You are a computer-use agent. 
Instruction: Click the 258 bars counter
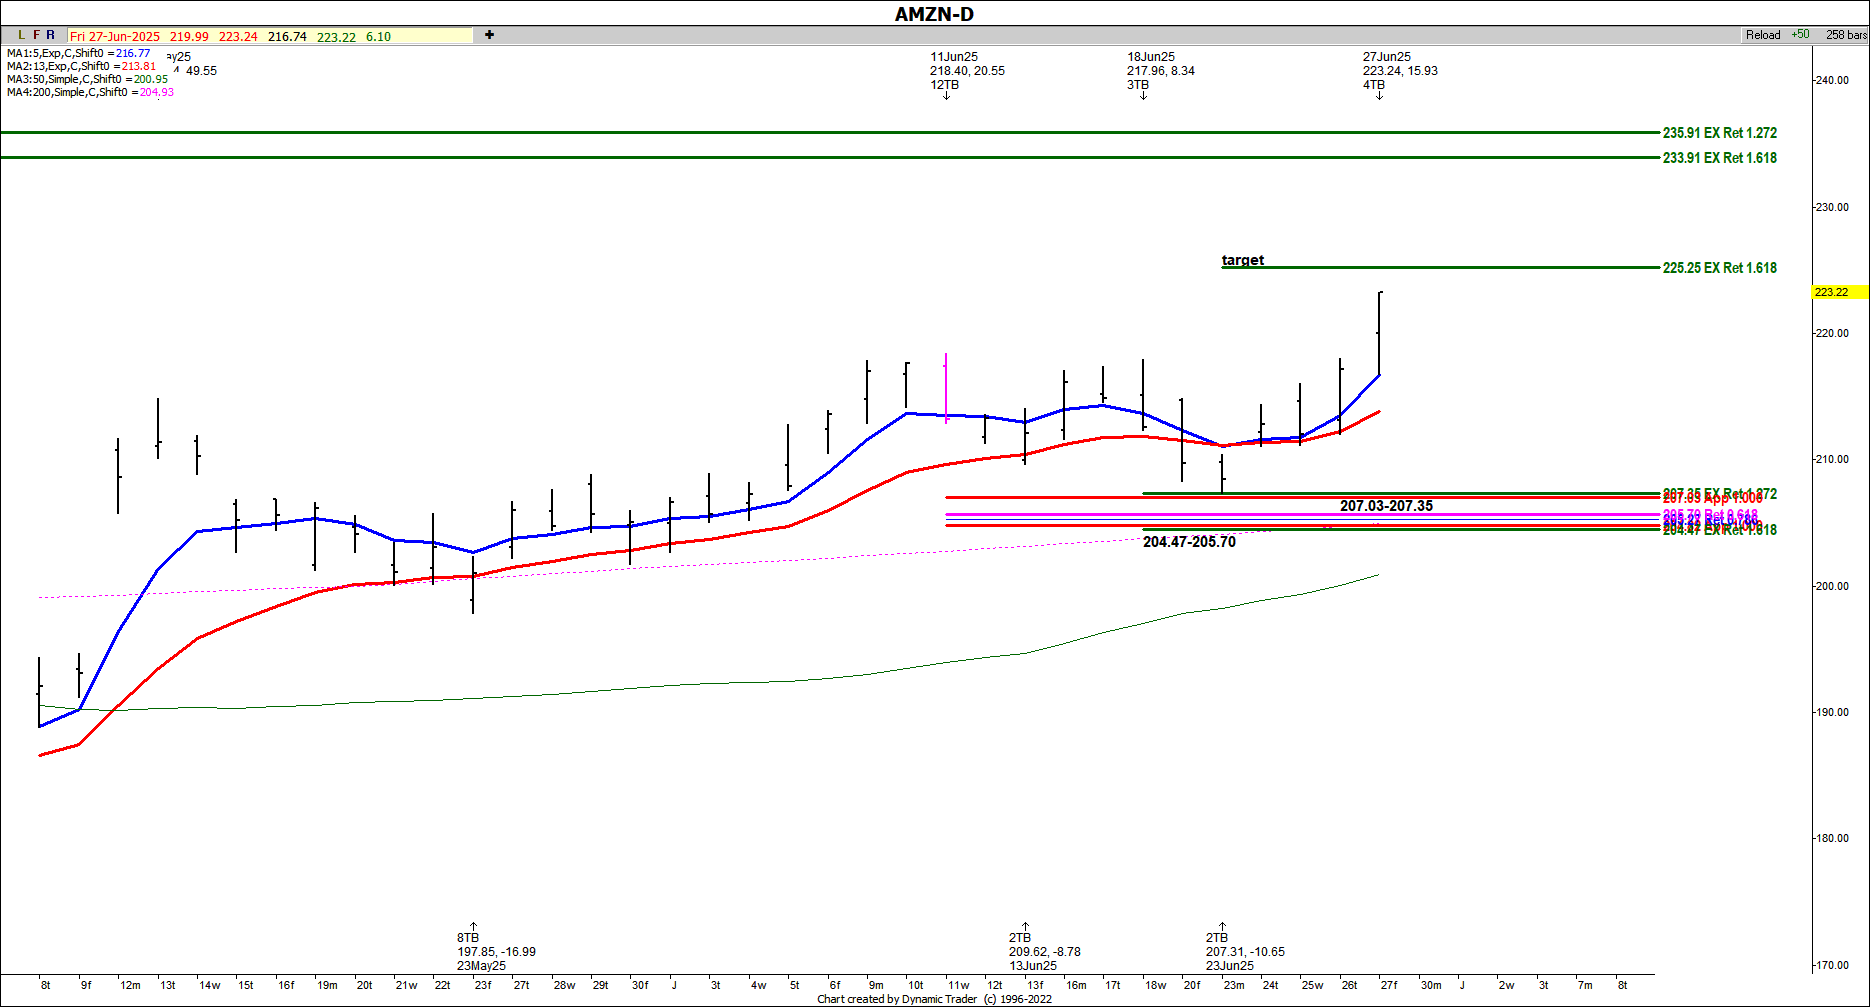click(1846, 35)
